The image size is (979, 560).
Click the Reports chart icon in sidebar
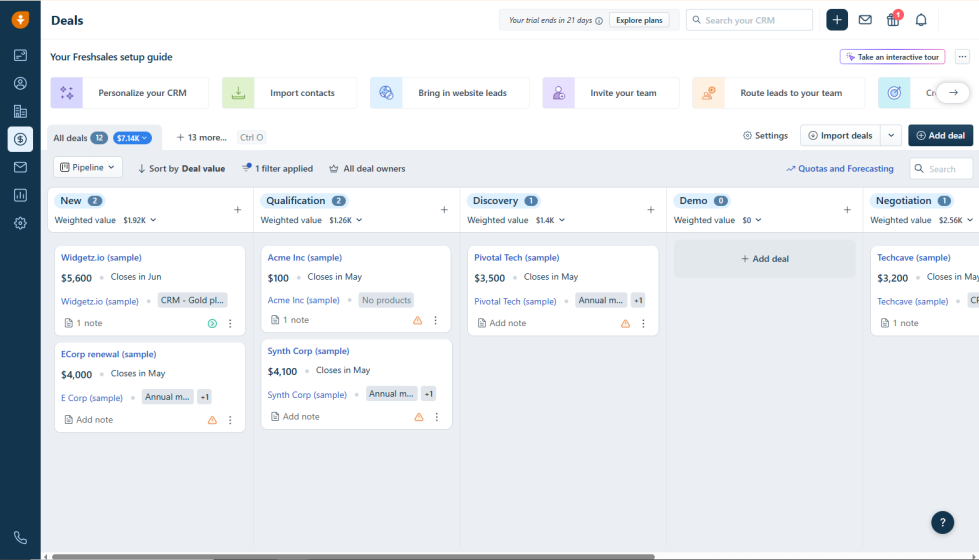click(20, 195)
